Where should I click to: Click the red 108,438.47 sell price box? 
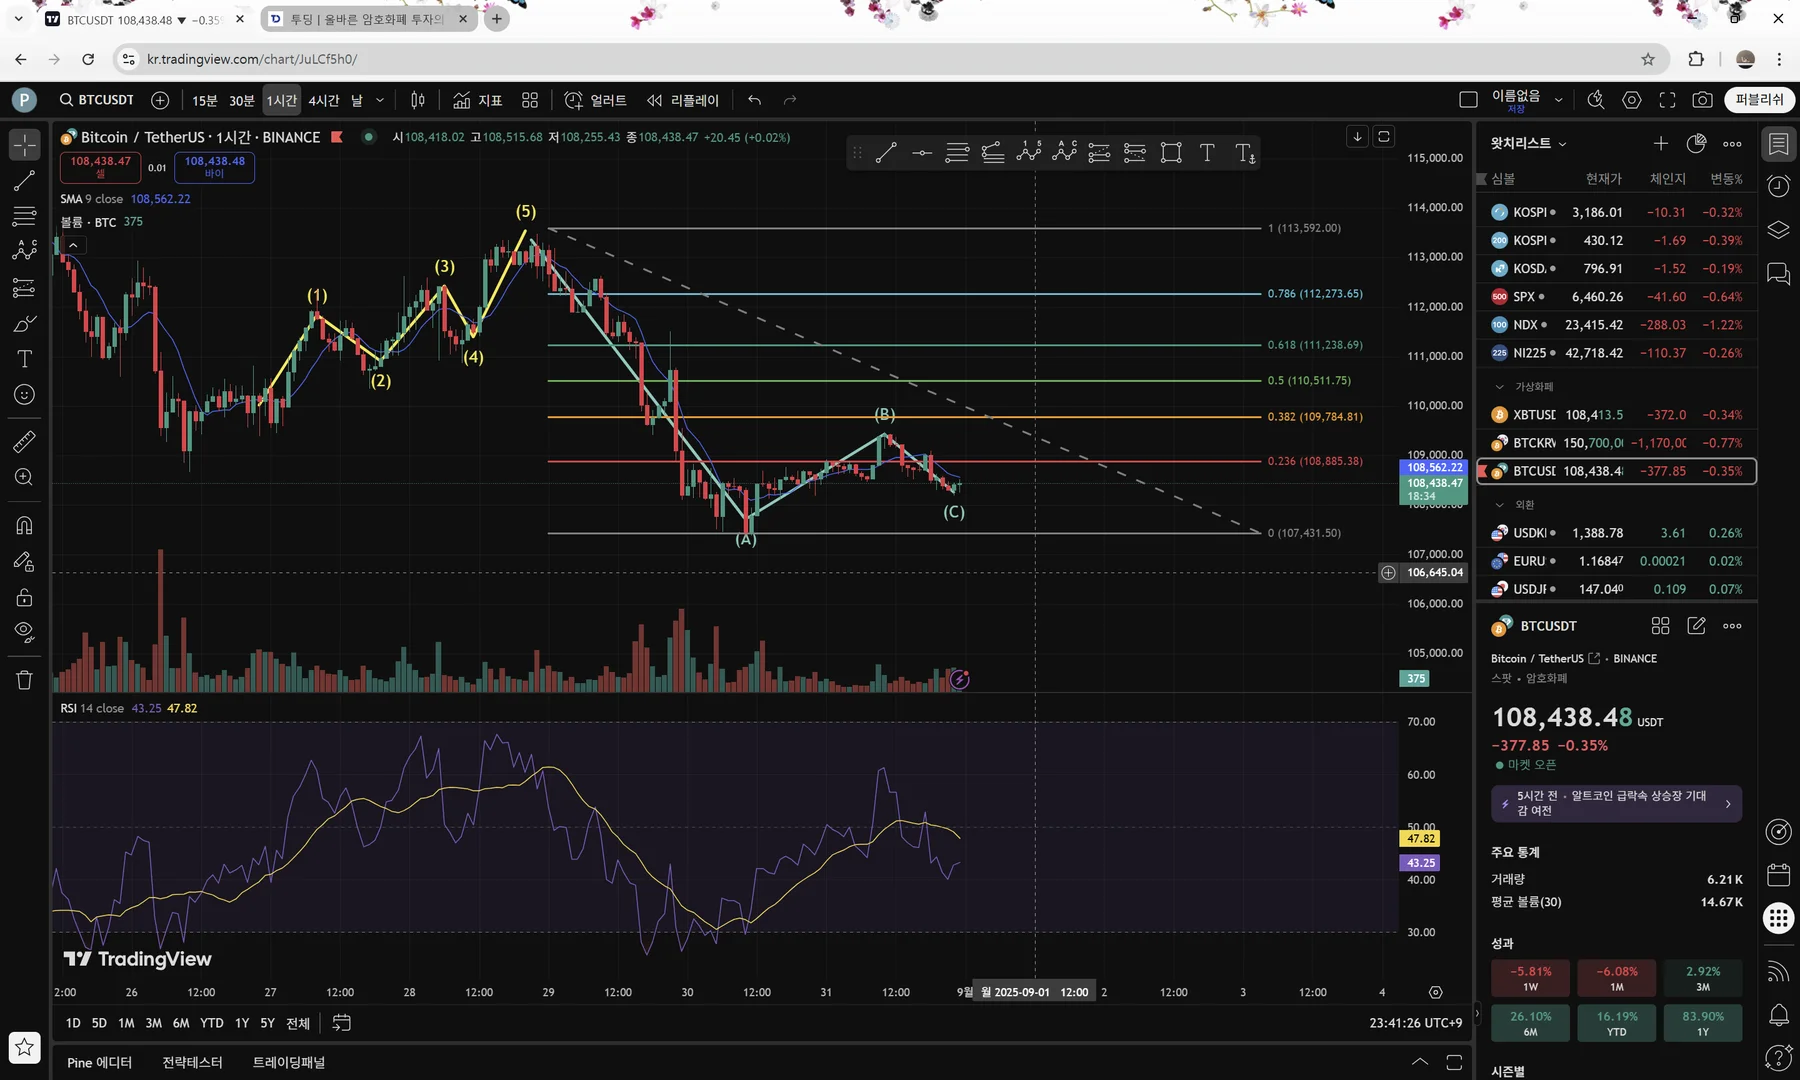[100, 166]
